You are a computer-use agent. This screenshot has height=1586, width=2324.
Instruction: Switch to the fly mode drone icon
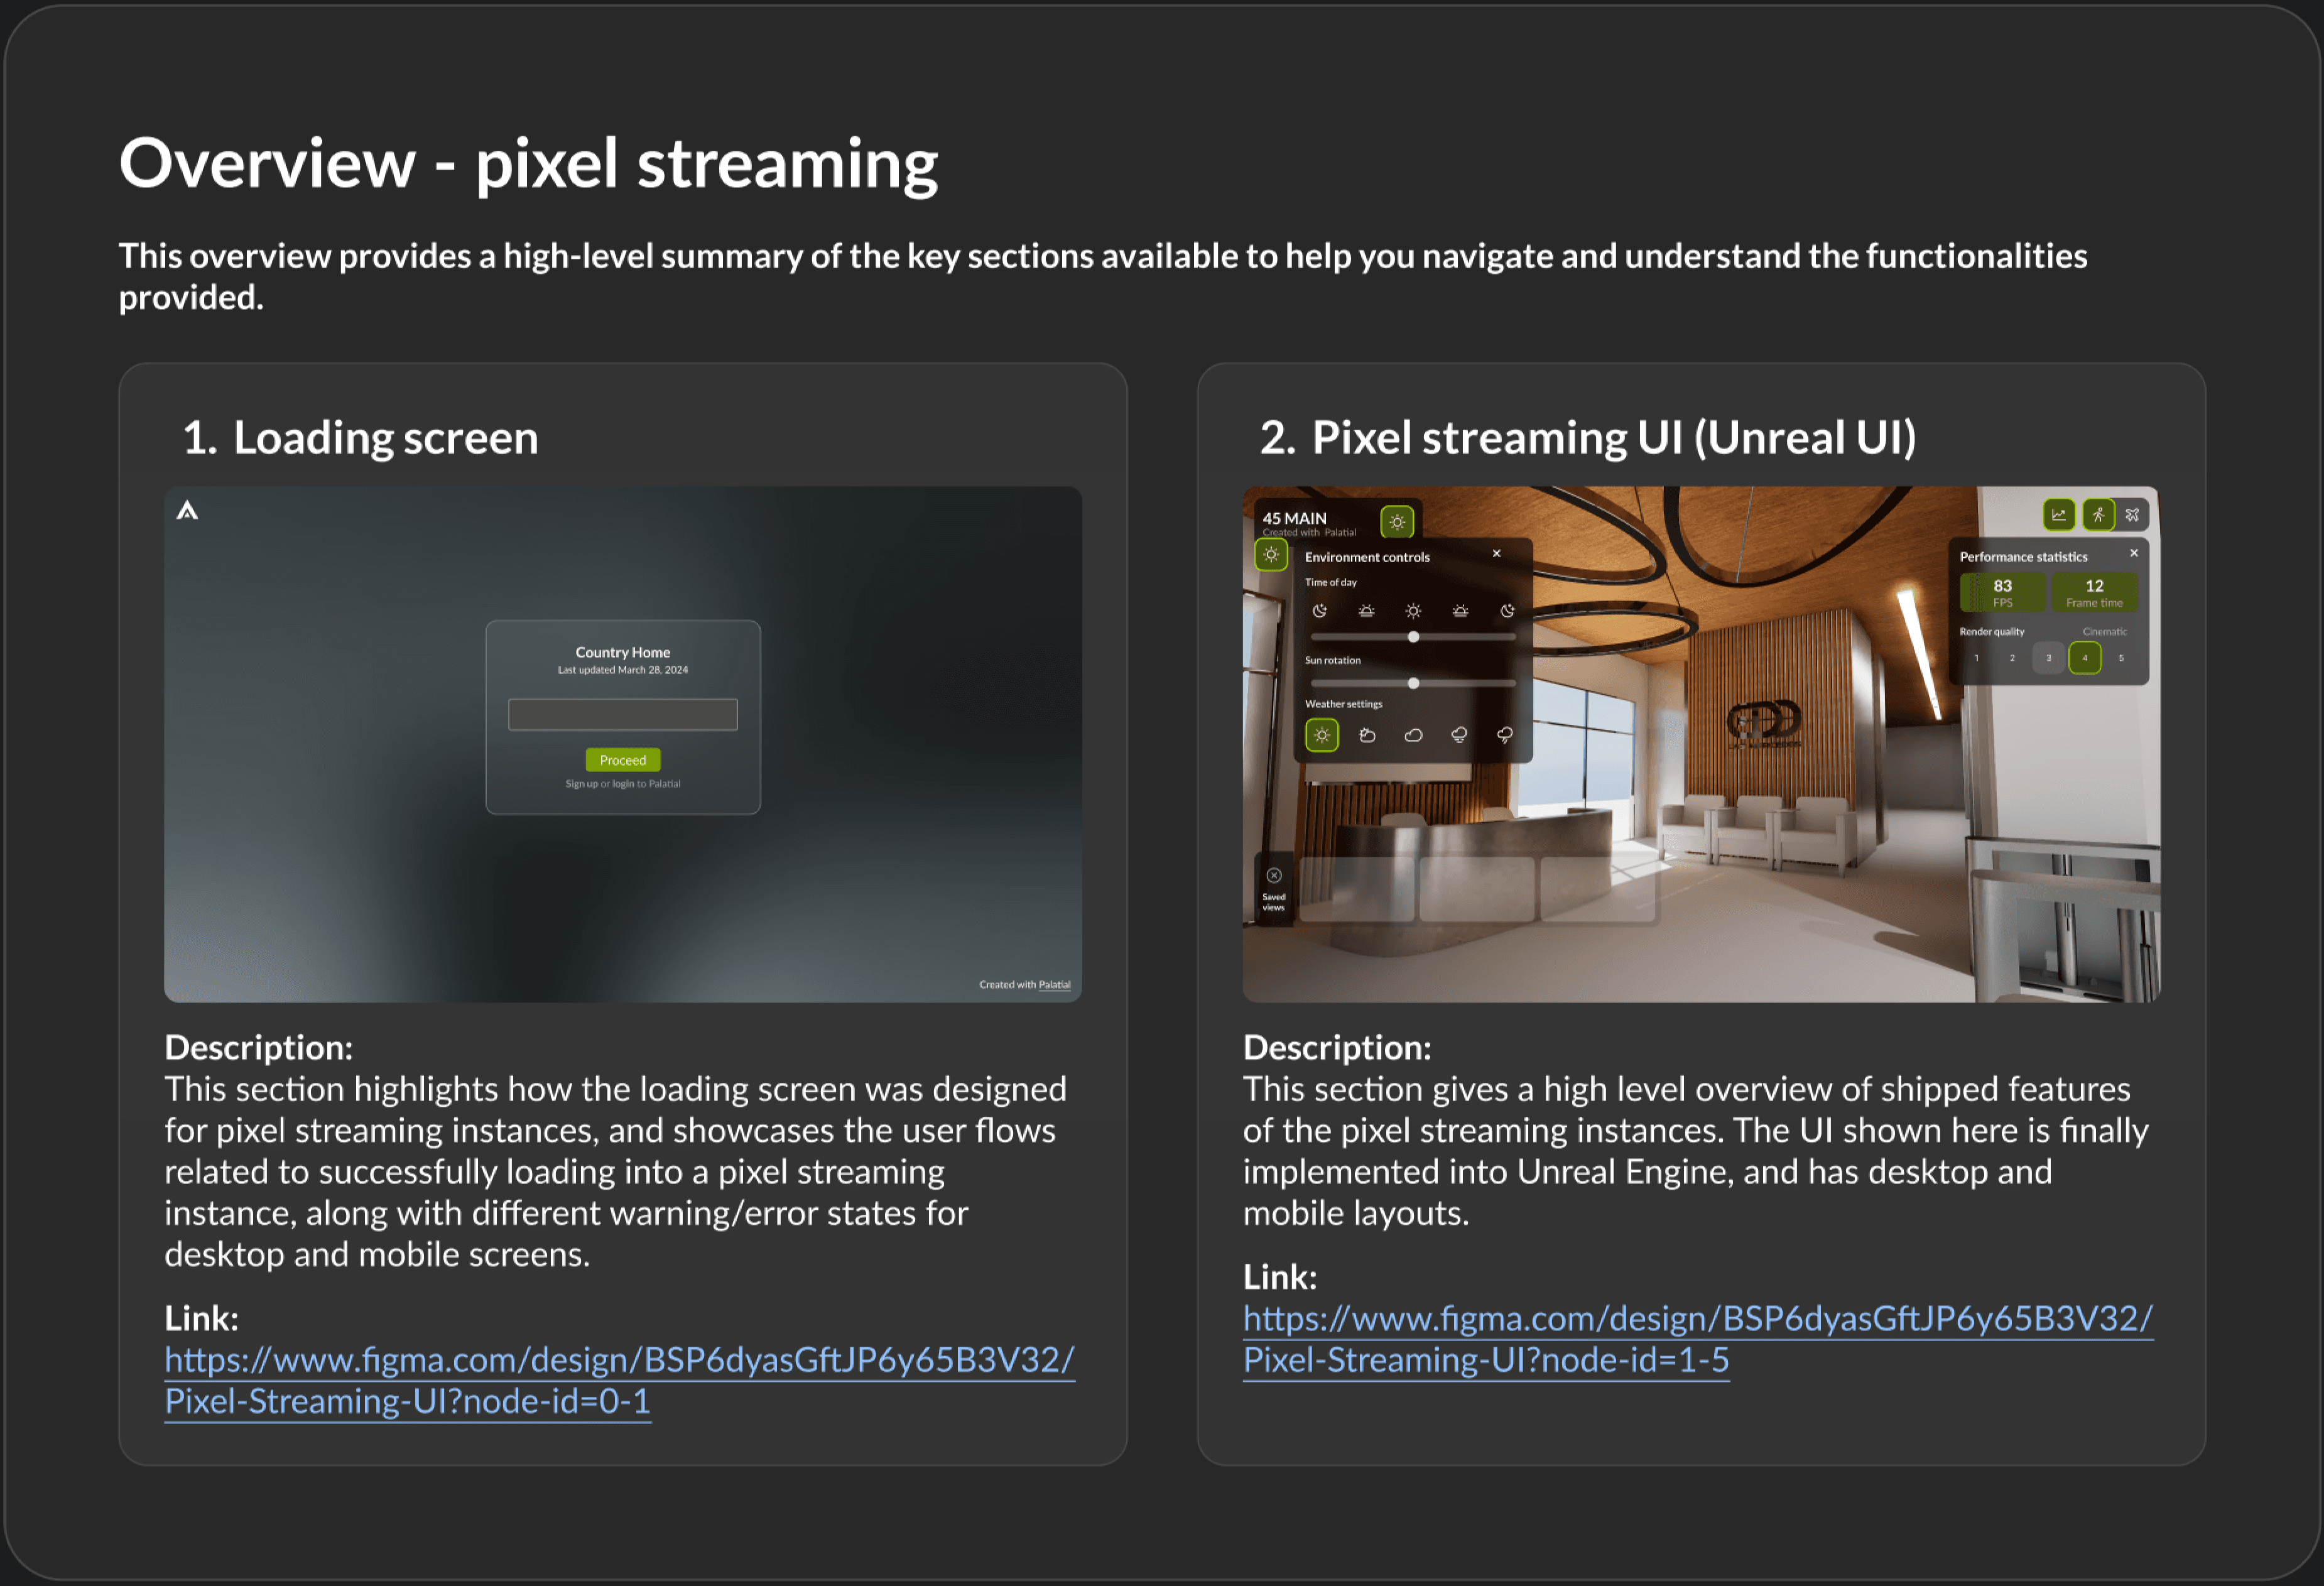tap(2133, 515)
